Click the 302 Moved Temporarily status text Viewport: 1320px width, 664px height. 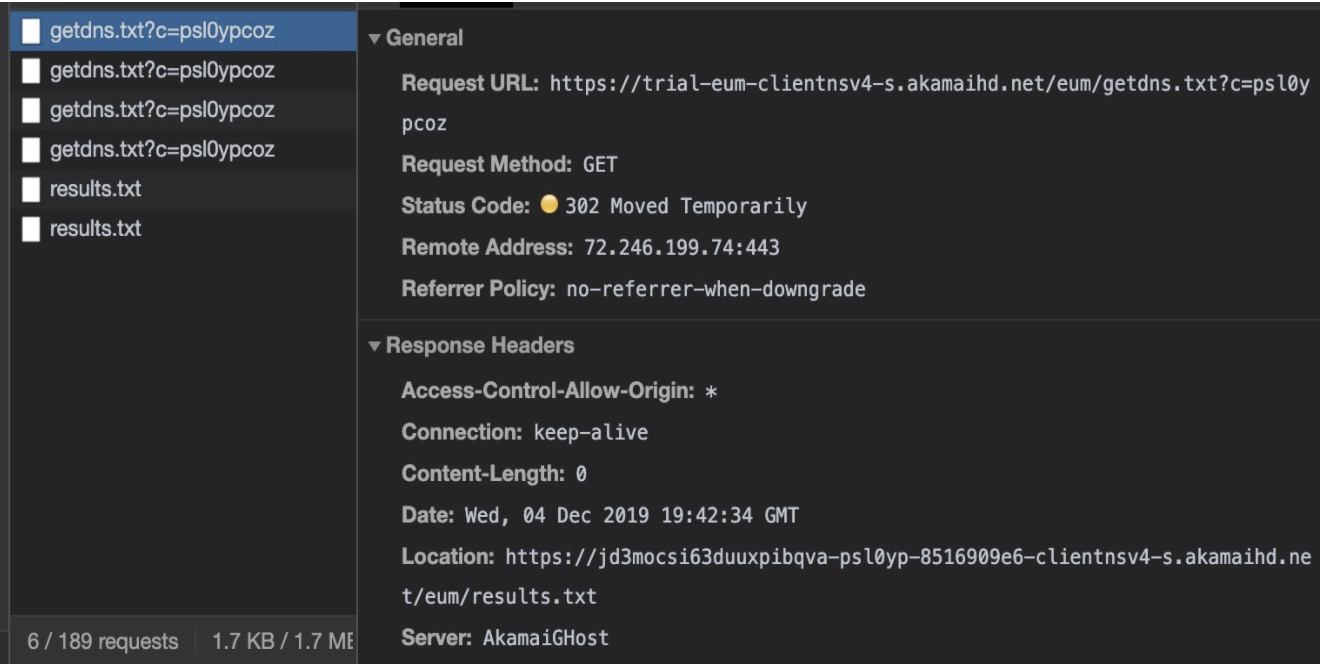(x=686, y=207)
